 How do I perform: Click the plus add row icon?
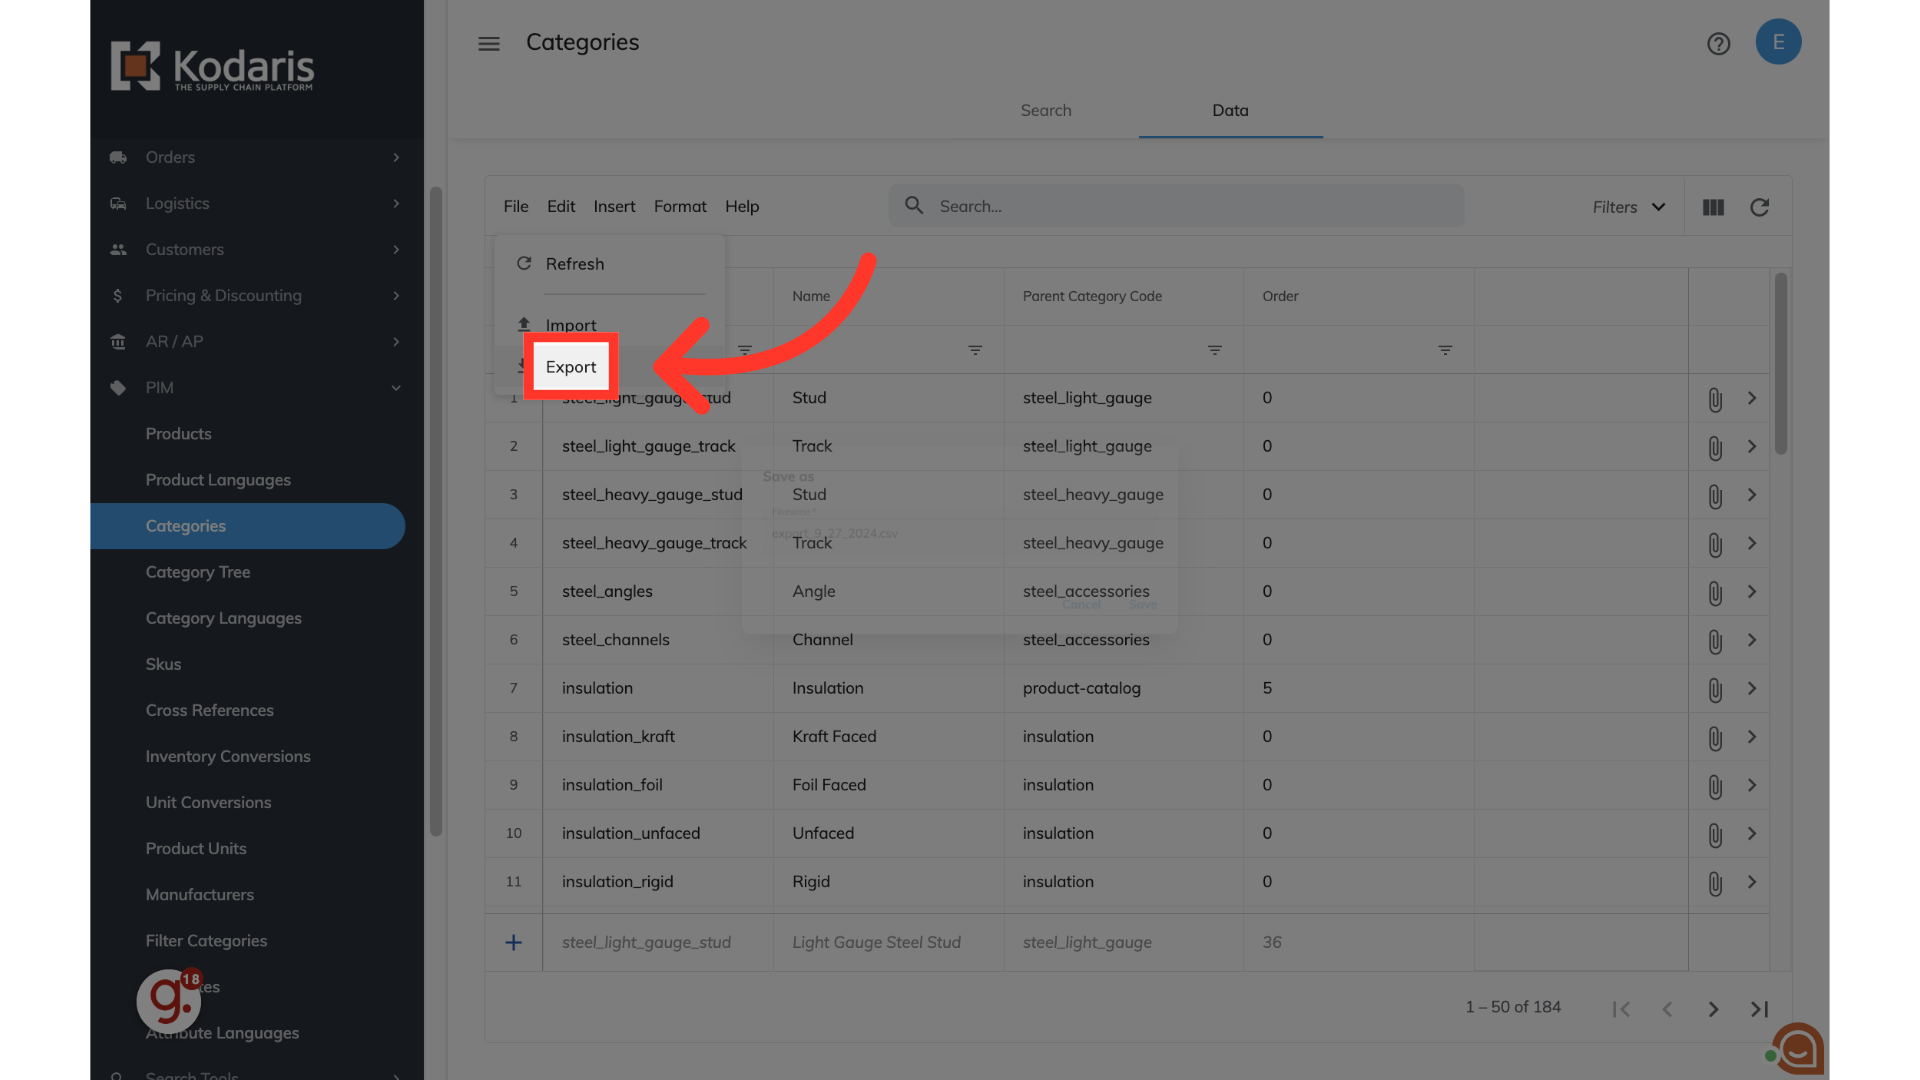pyautogui.click(x=513, y=942)
